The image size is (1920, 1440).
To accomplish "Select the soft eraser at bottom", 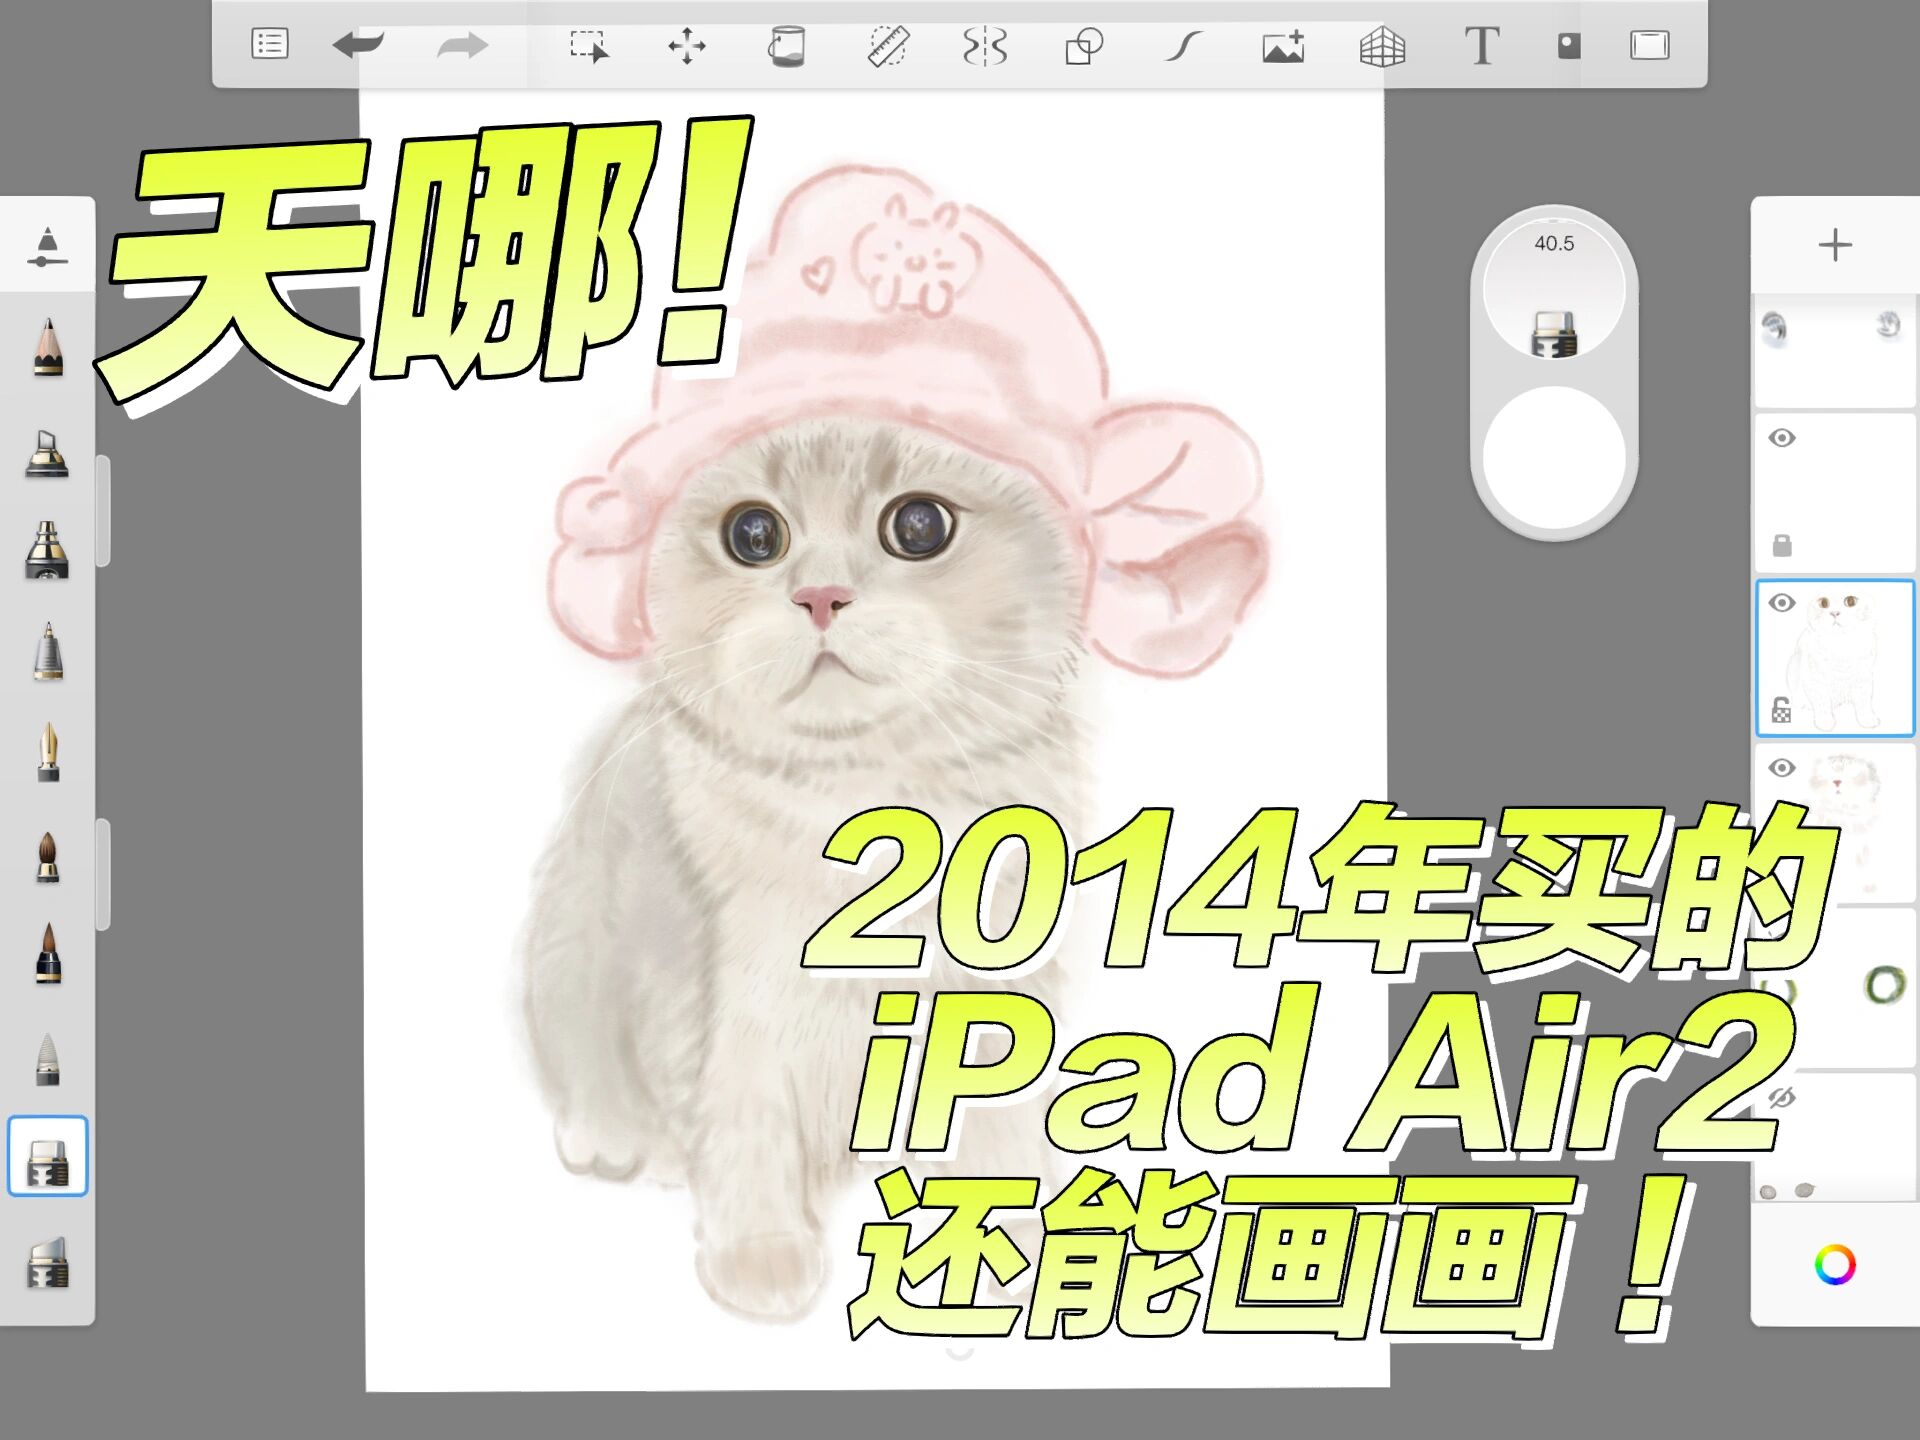I will (47, 1262).
